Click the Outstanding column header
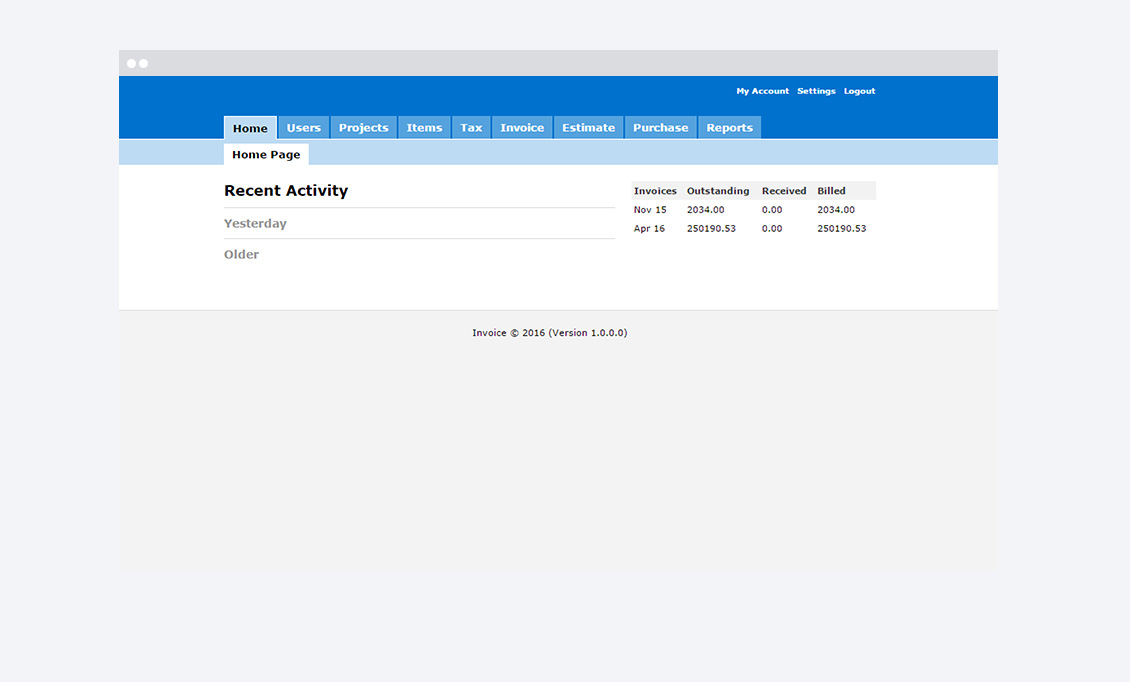1130x682 pixels. tap(717, 191)
